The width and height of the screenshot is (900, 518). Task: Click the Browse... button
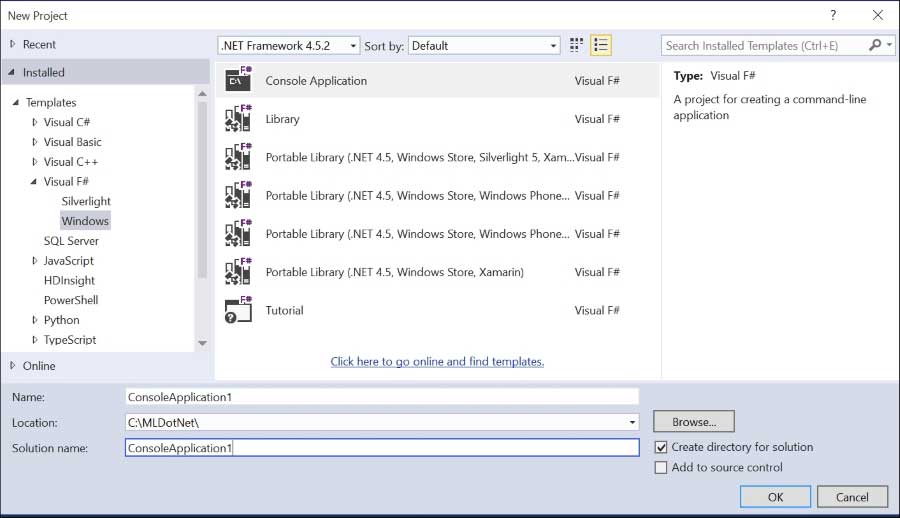point(694,422)
